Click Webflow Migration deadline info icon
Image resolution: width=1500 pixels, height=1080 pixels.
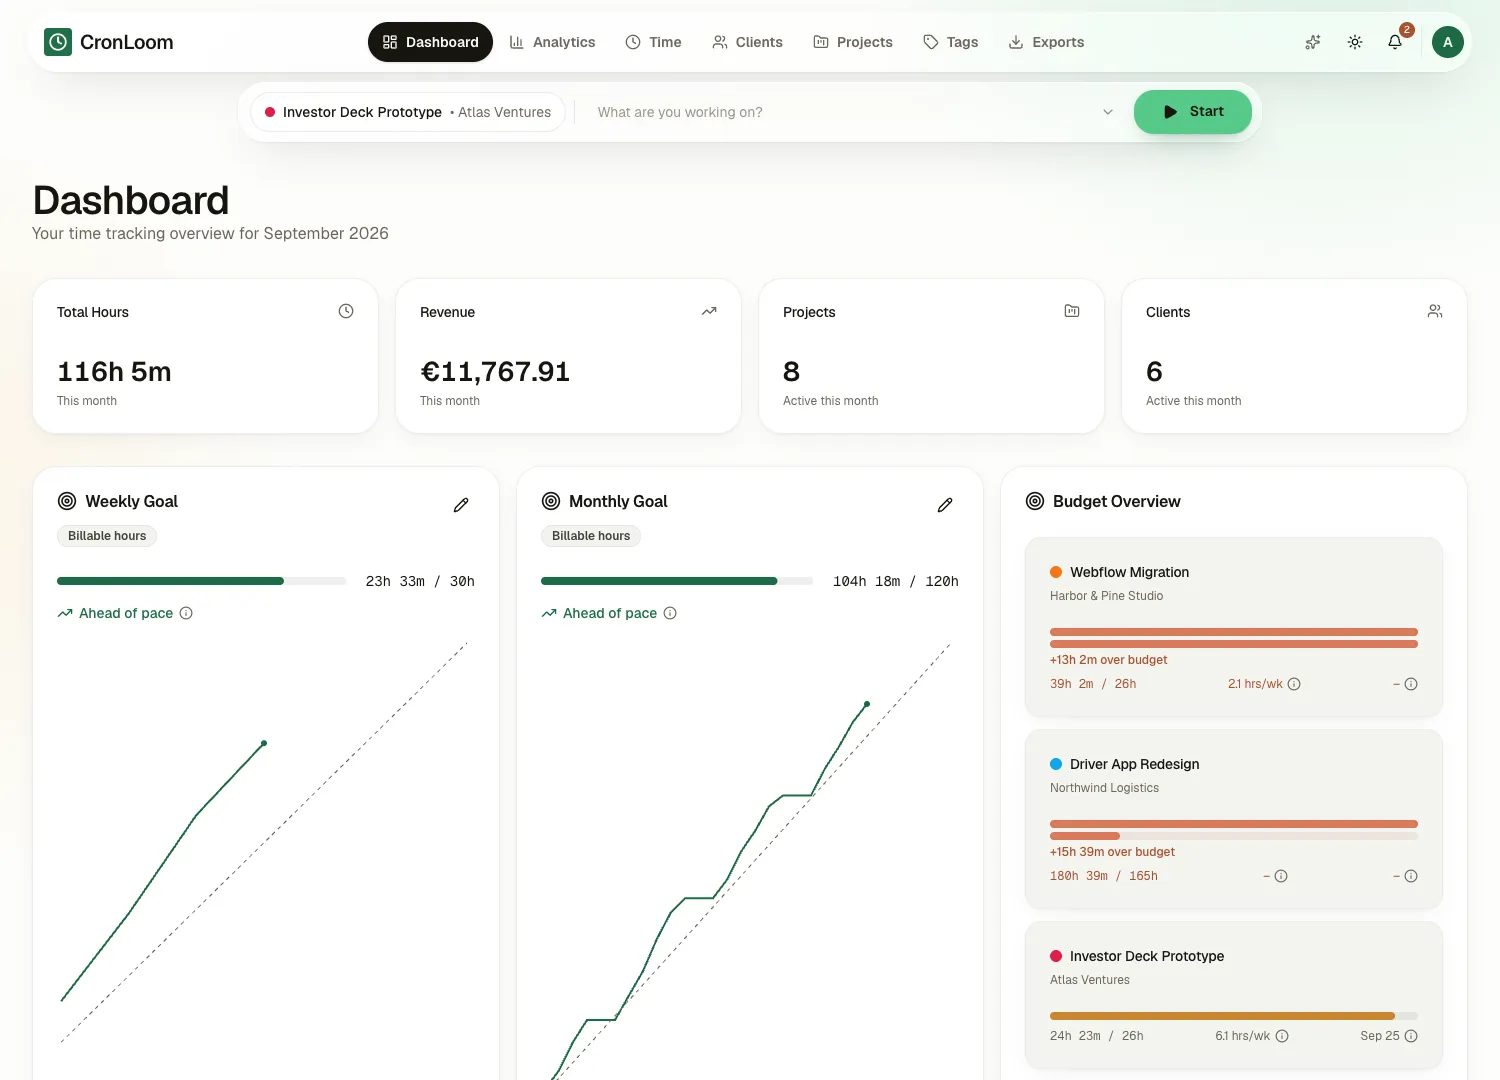(1411, 684)
